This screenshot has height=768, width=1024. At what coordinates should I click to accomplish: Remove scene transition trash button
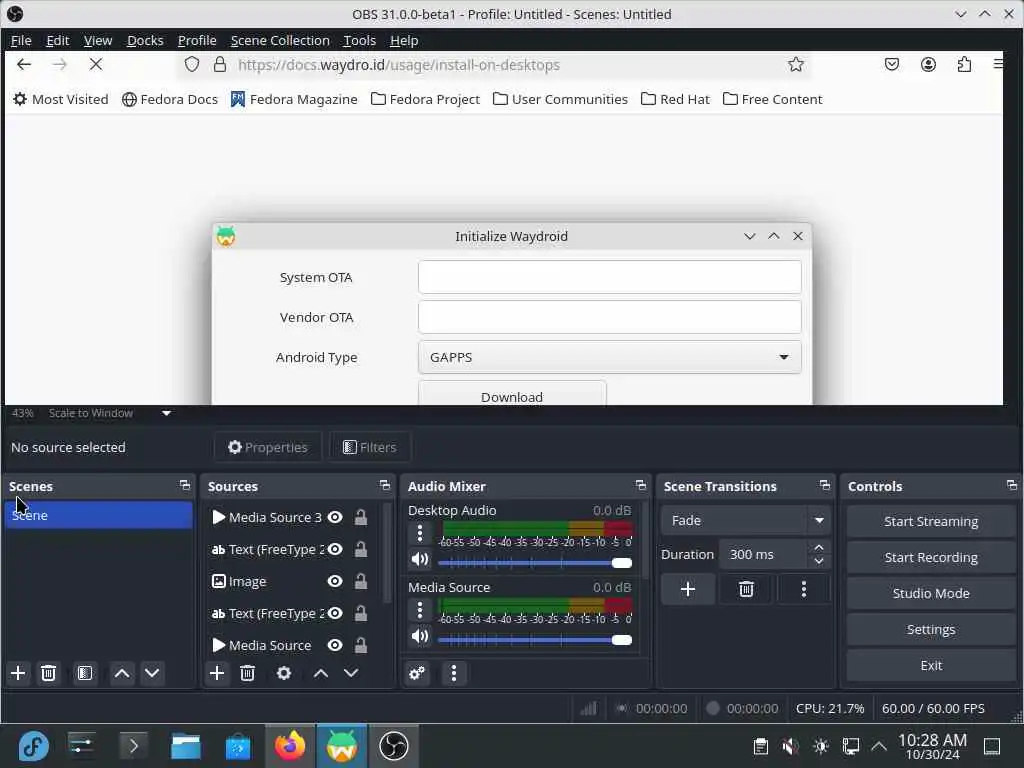tap(746, 589)
